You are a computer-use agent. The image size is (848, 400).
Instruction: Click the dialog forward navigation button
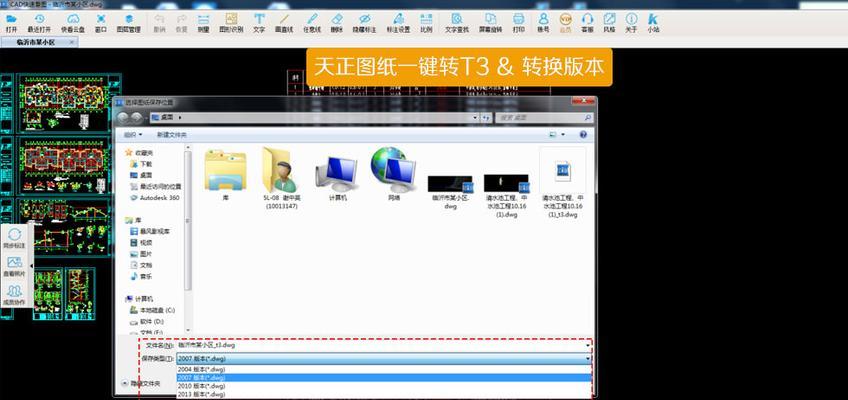pyautogui.click(x=137, y=117)
